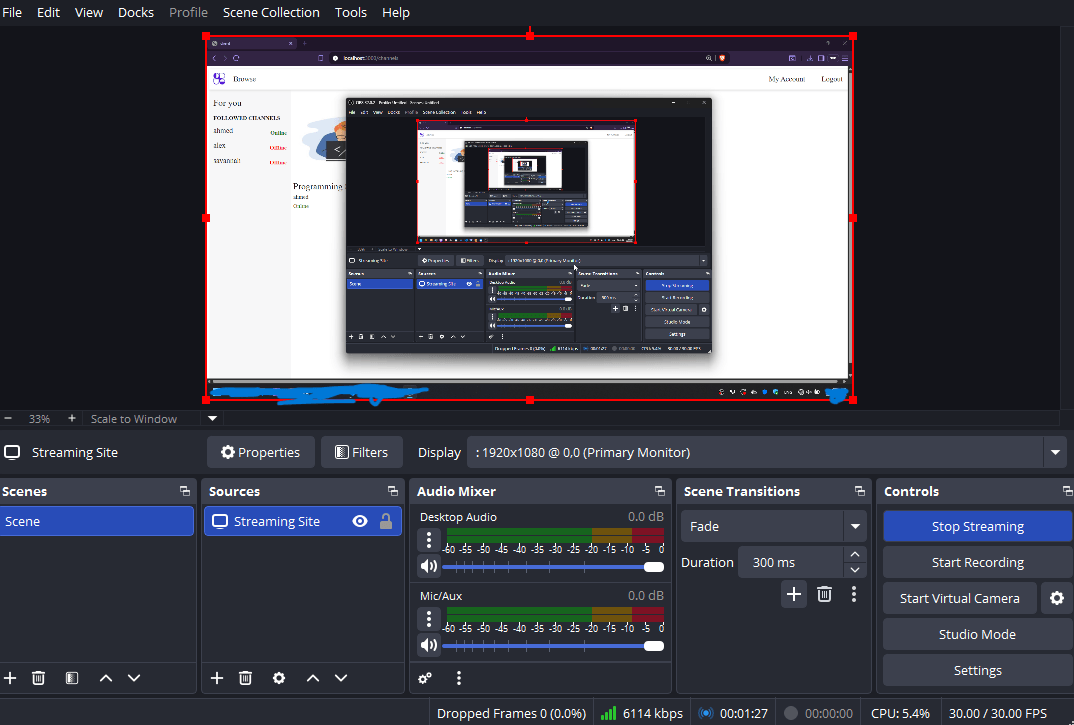
Task: Open advanced audio properties gears icon
Action: (425, 678)
